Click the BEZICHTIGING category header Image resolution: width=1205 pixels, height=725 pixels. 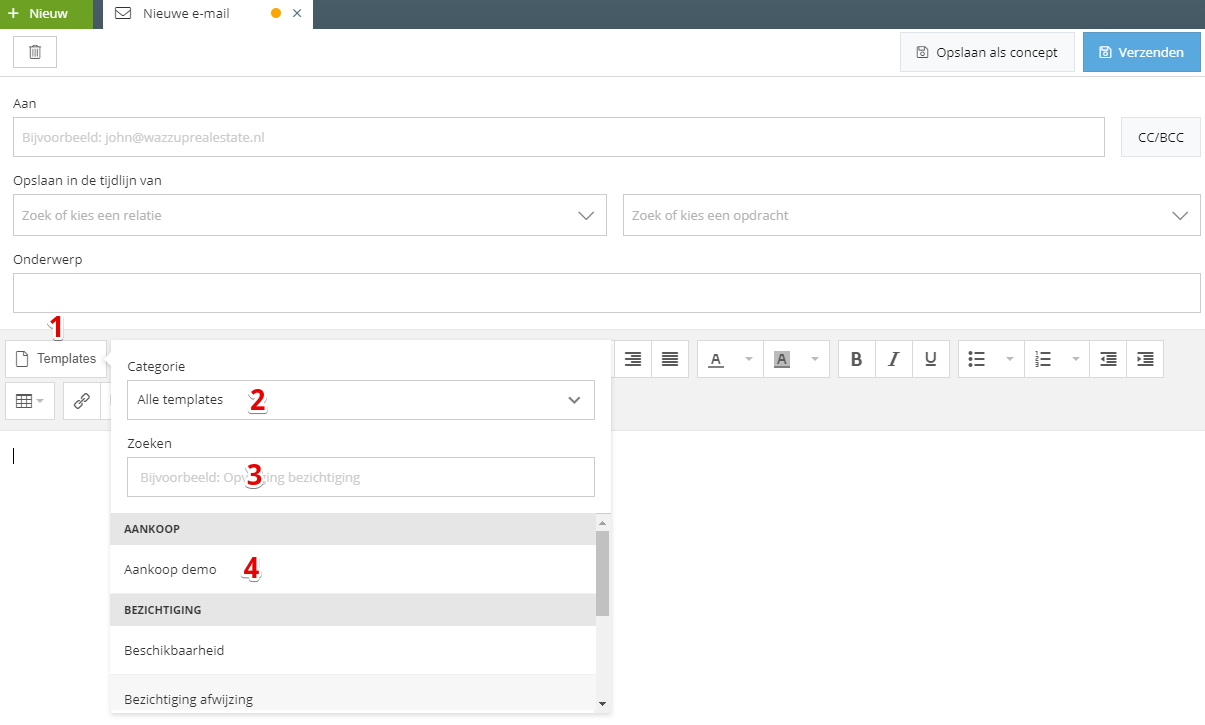353,610
